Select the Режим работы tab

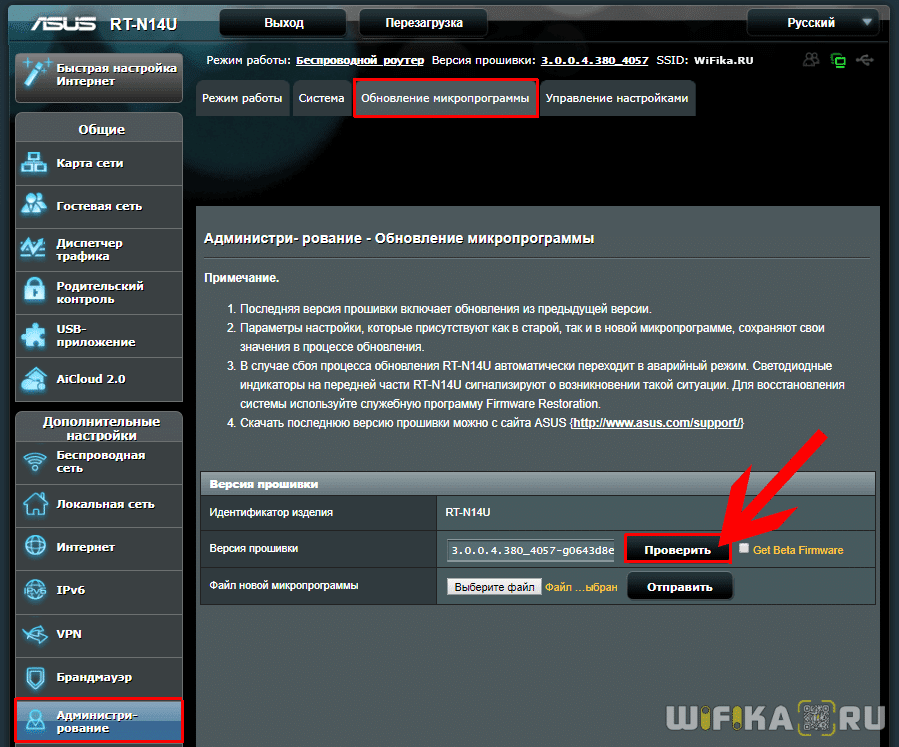pos(242,99)
